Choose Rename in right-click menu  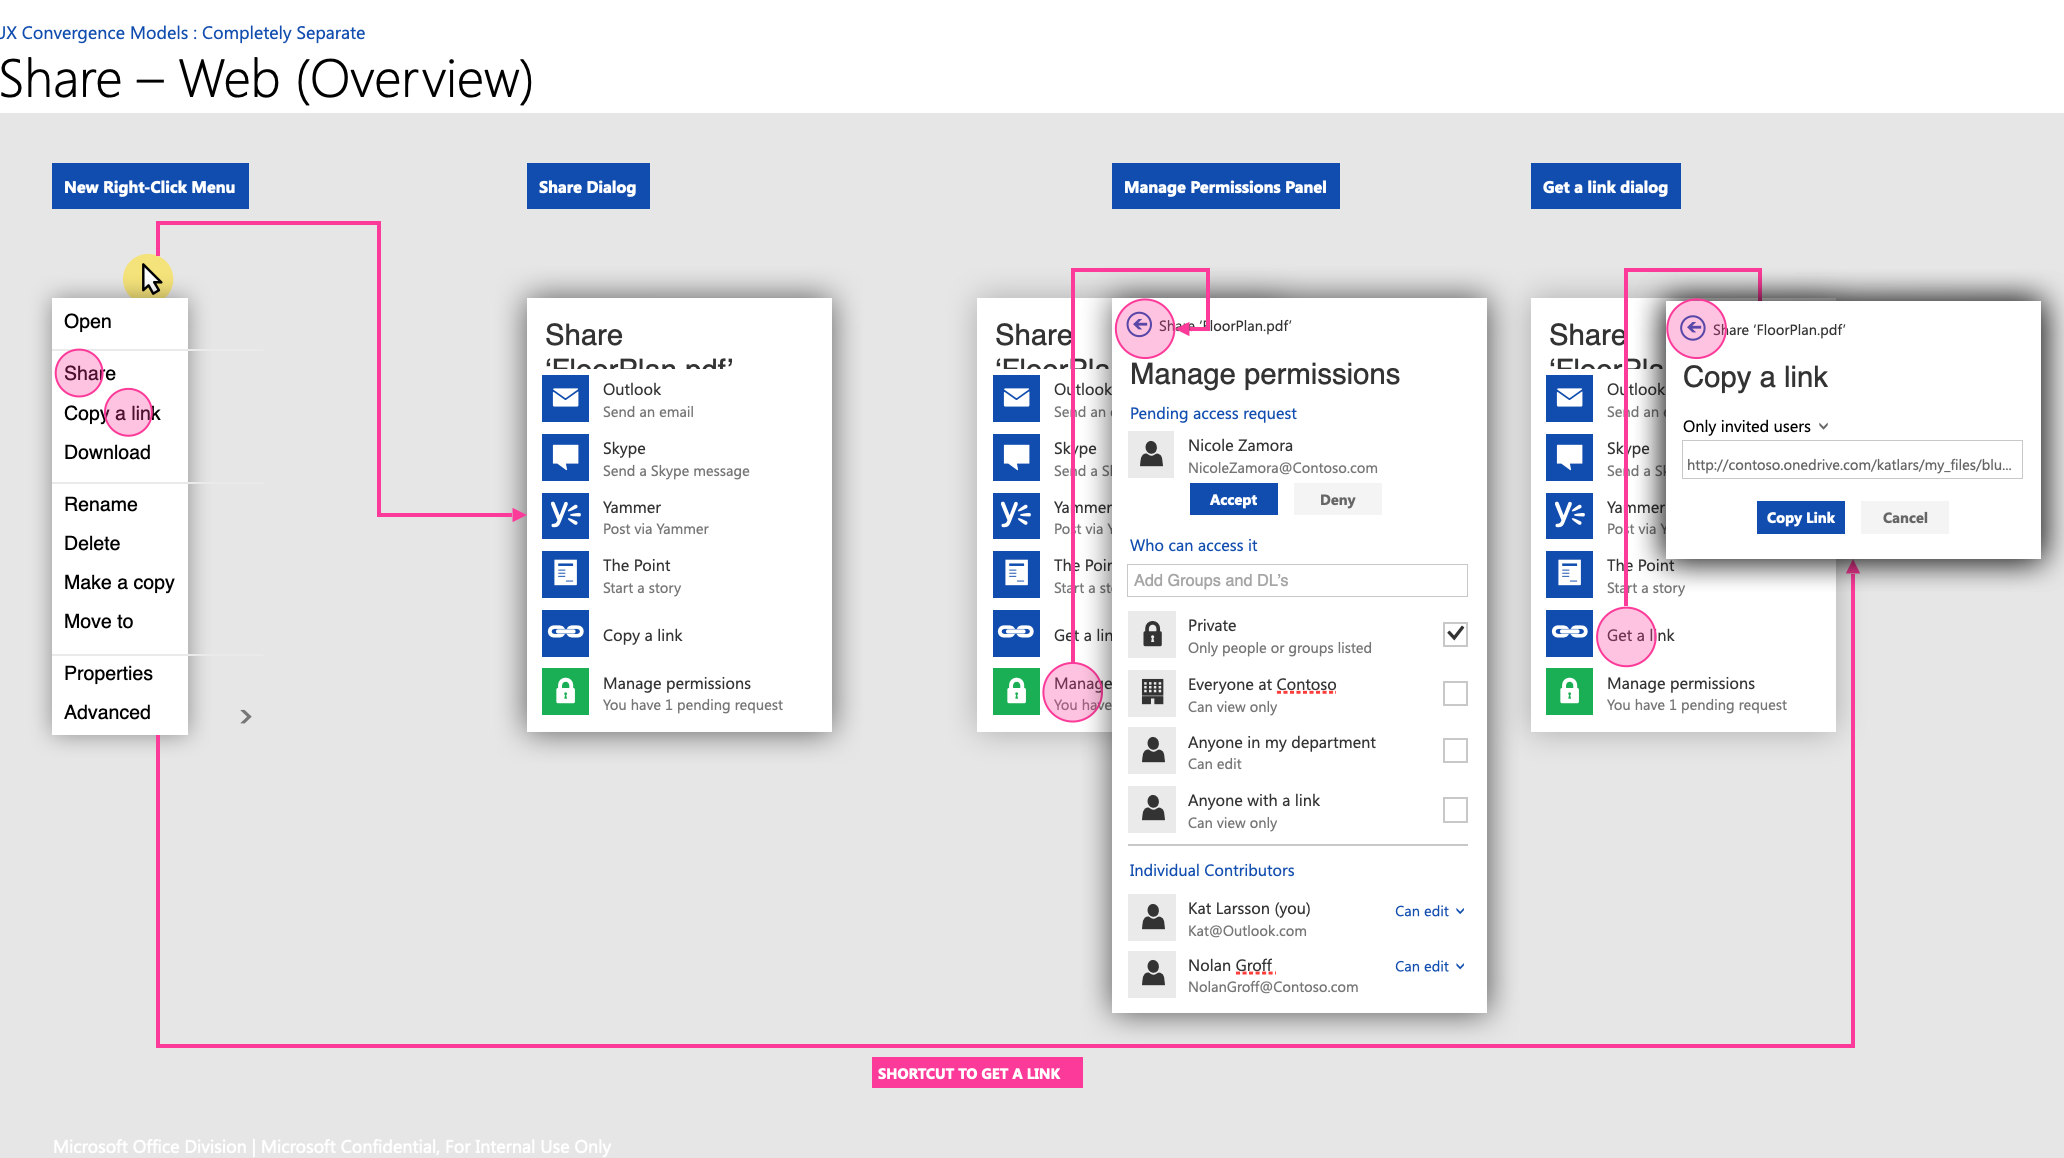tap(101, 504)
